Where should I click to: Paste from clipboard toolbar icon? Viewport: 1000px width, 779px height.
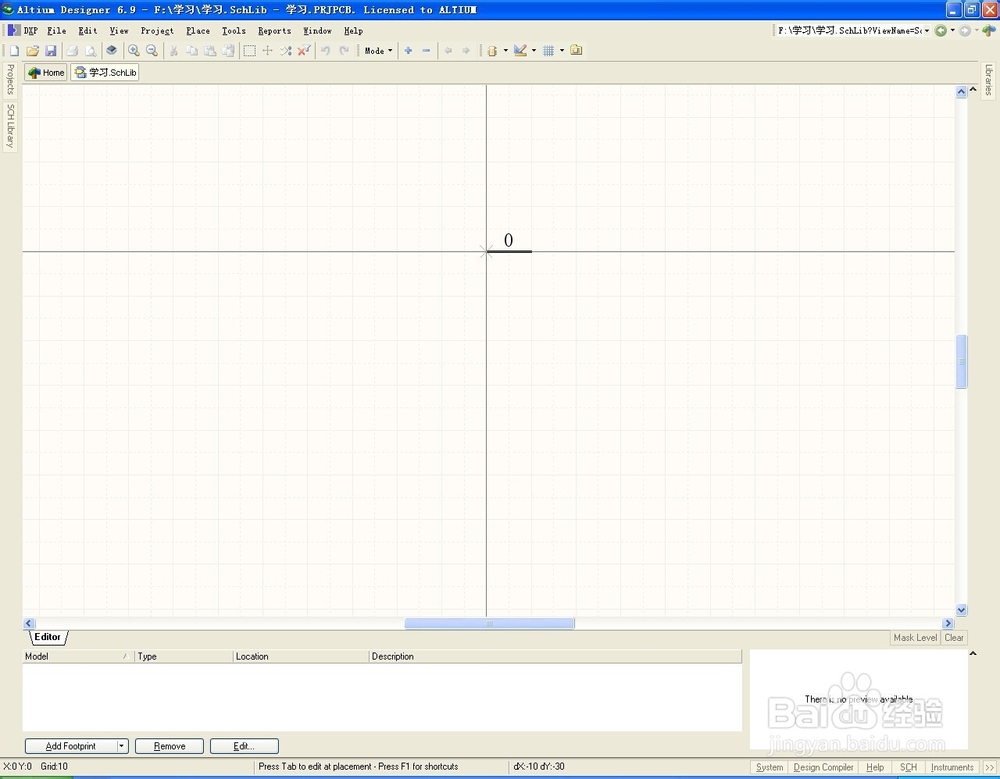tap(210, 50)
